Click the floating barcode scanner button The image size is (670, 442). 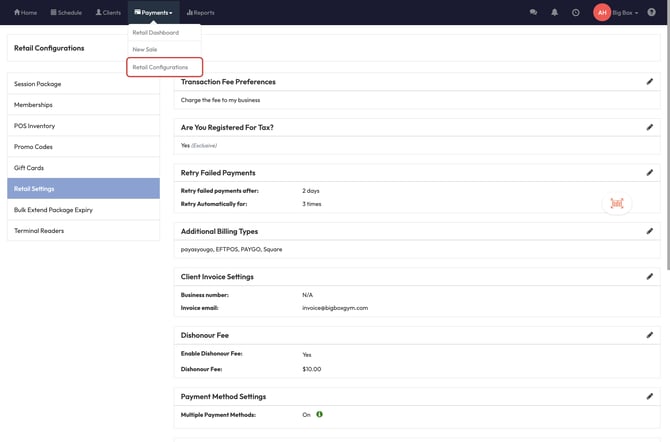point(617,203)
